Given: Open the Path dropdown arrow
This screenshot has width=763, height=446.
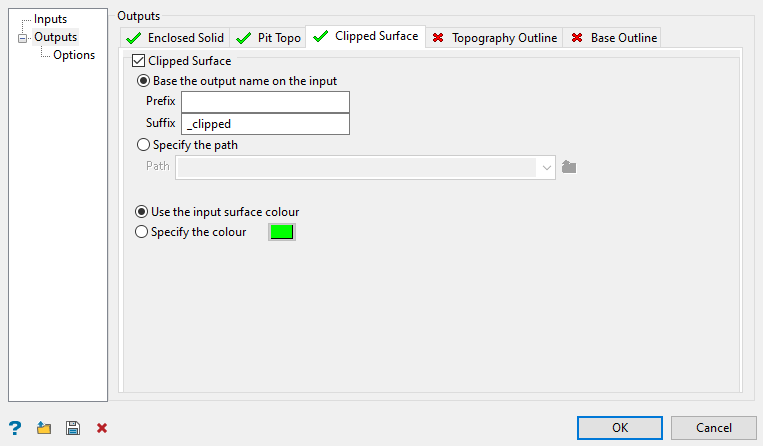Looking at the screenshot, I should coord(547,168).
